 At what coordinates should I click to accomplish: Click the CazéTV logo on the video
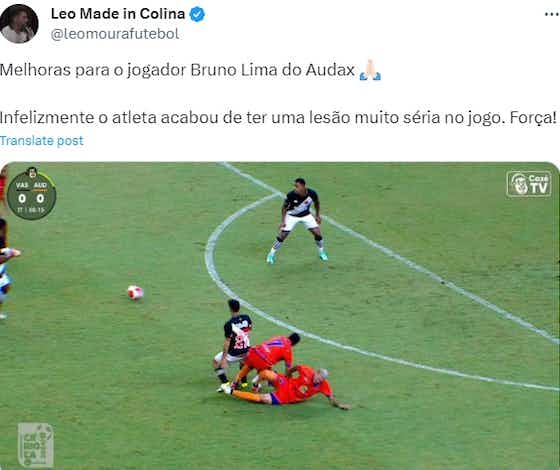(x=529, y=184)
